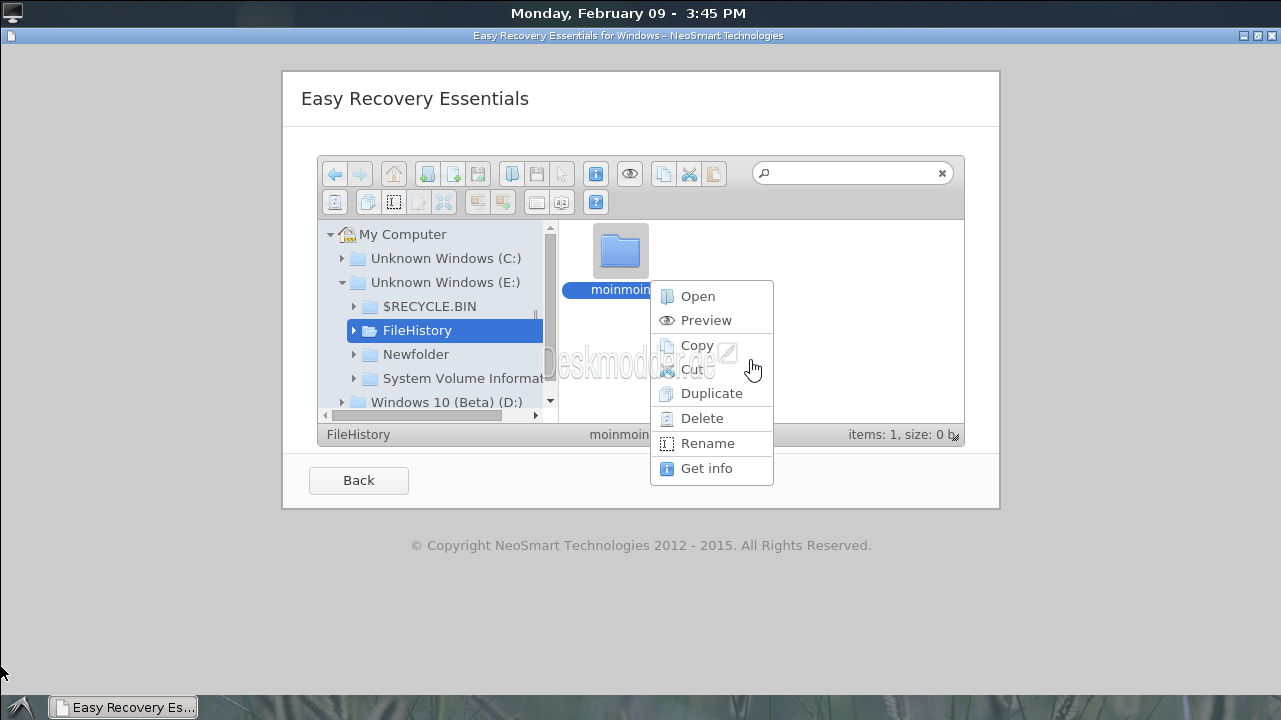Click the home icon in toolbar
The image size is (1281, 720).
point(394,174)
